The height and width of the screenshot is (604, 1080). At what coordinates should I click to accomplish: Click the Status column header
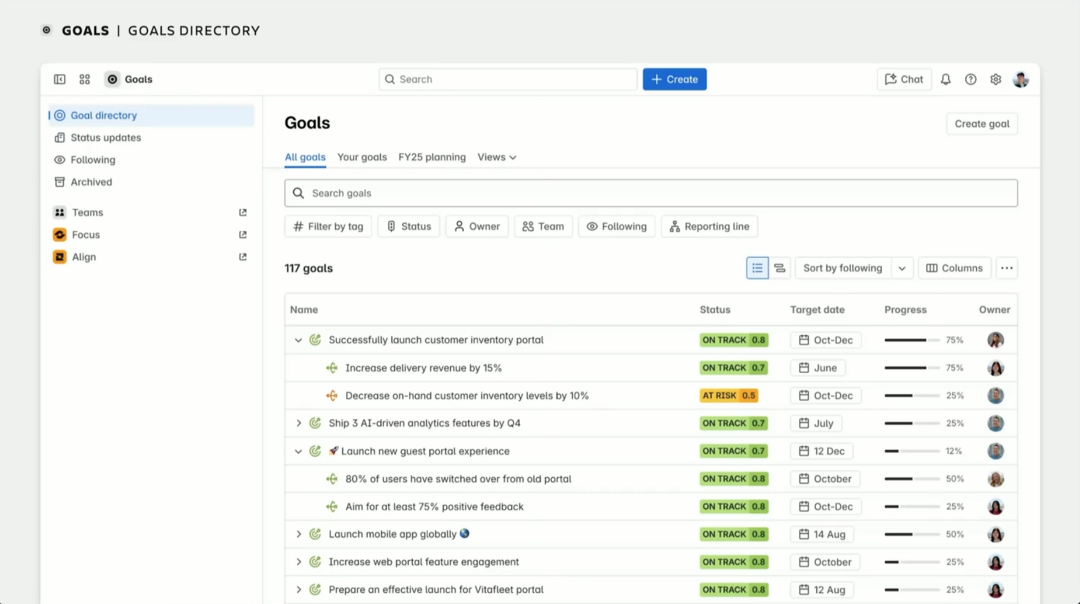pos(715,310)
